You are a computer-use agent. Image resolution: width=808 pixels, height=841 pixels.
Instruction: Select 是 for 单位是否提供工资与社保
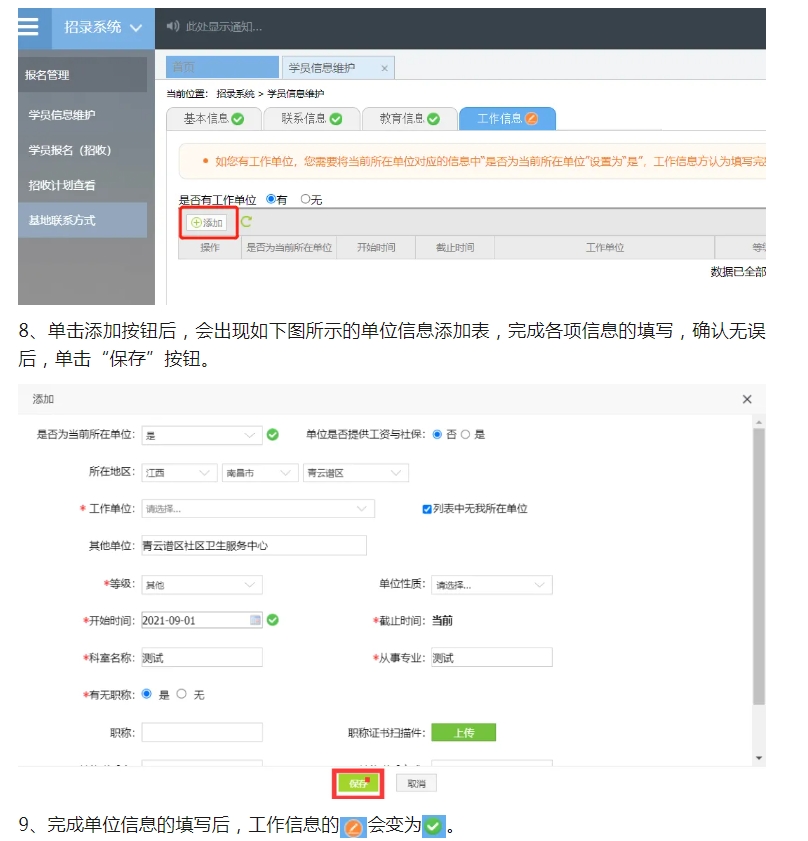pos(465,435)
